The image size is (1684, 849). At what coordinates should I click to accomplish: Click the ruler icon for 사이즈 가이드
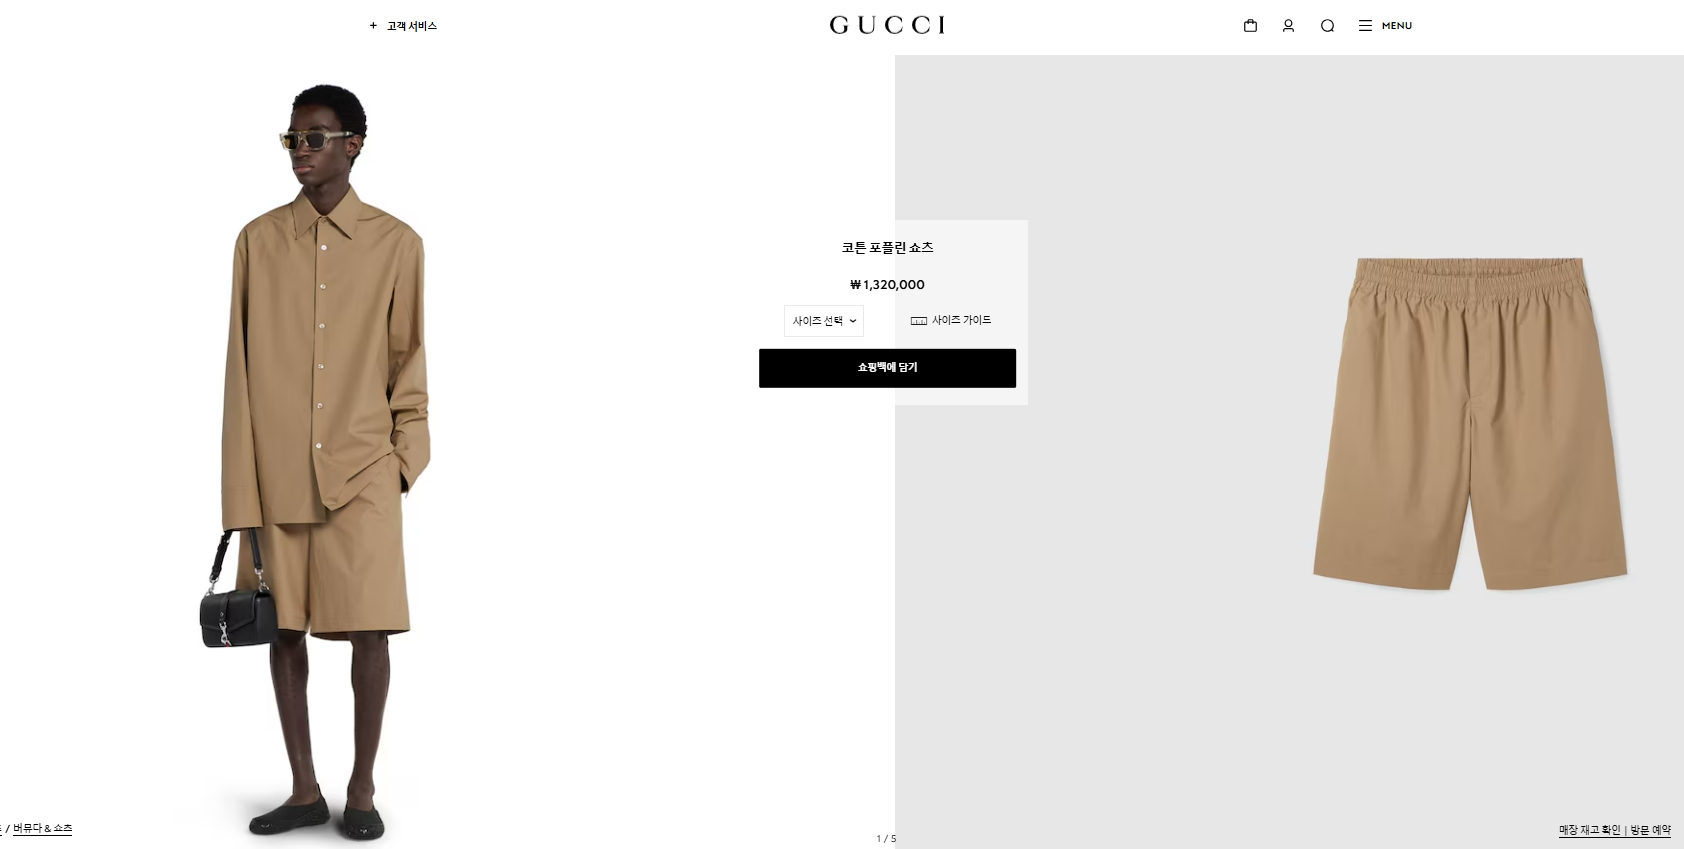click(918, 320)
